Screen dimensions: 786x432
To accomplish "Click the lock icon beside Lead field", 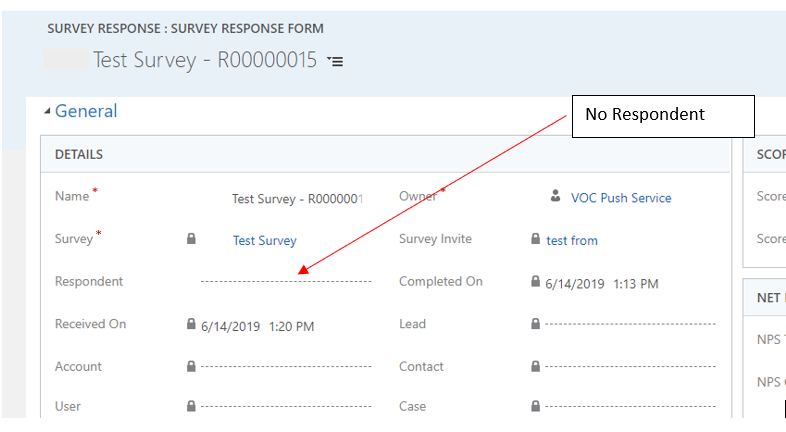I will [536, 324].
